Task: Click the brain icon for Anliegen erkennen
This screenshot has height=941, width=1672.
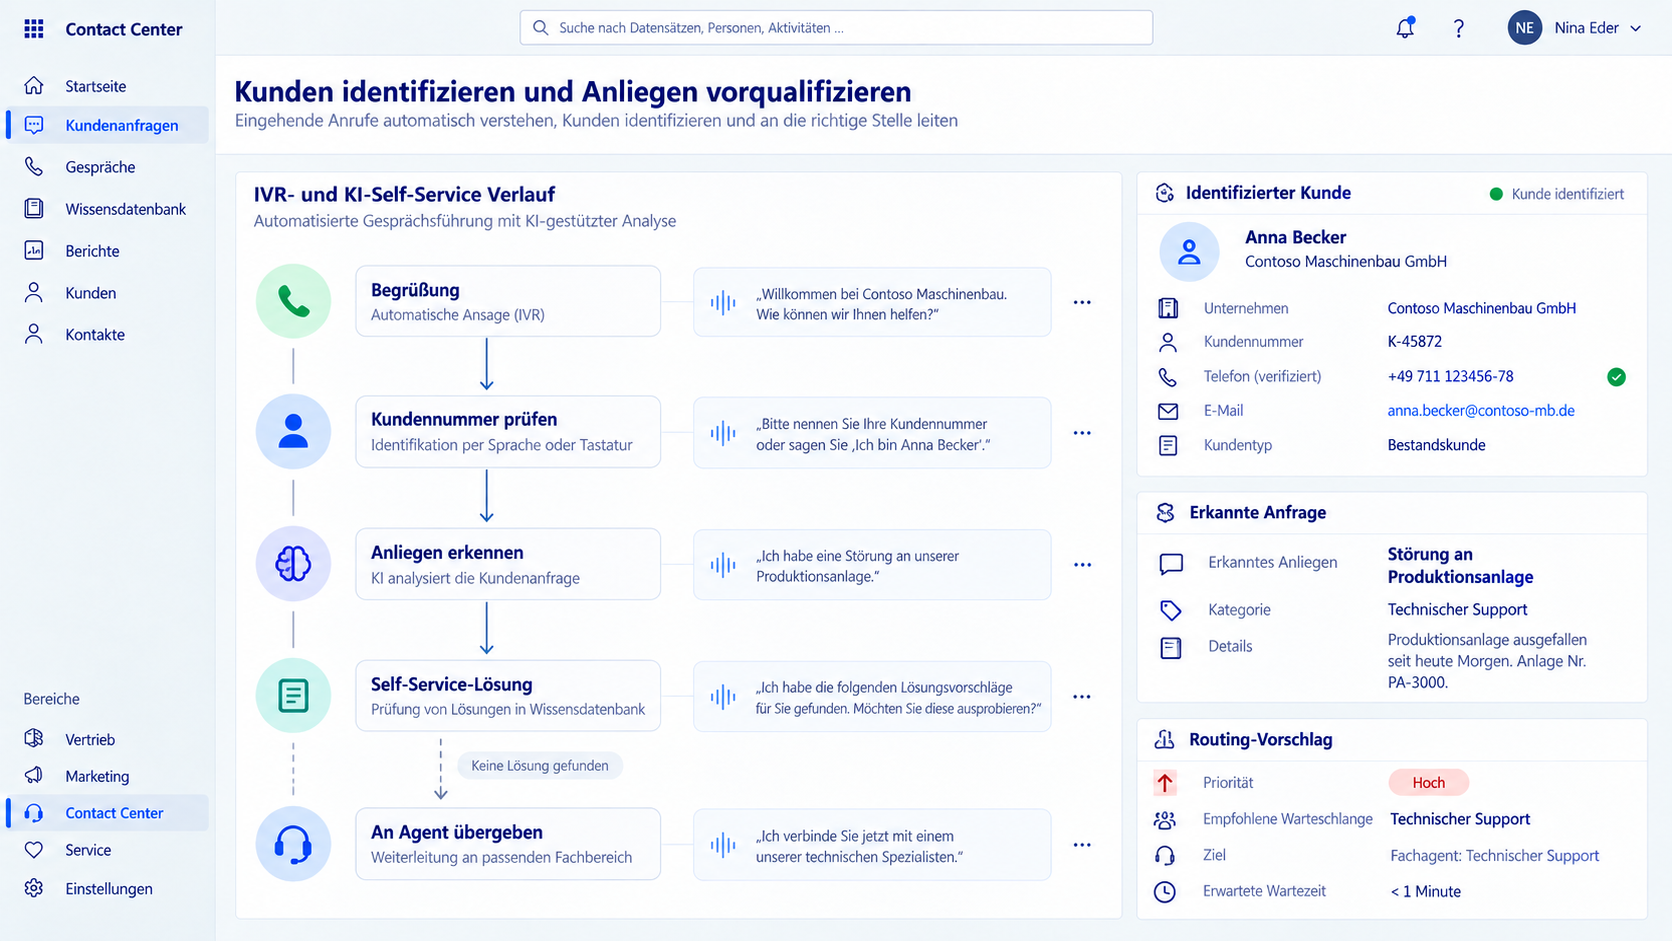Action: [293, 564]
